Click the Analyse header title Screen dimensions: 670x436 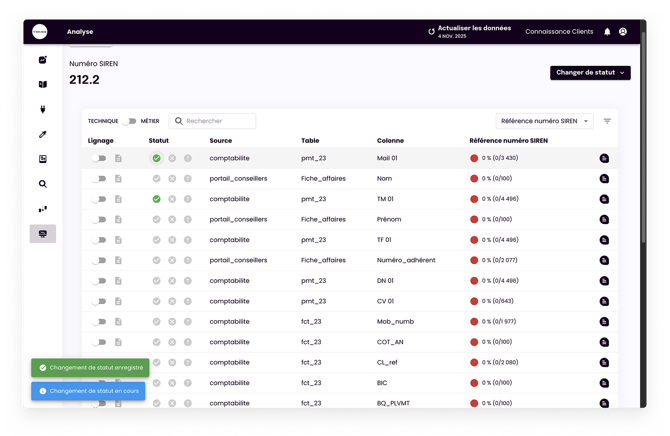(x=80, y=32)
